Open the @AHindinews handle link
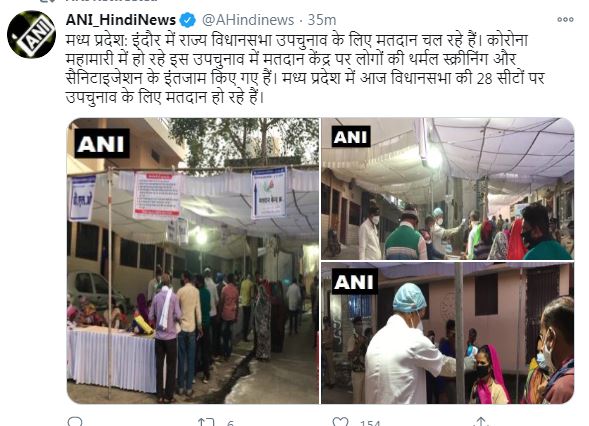Viewport: 589px width, 426px height. pos(248,20)
